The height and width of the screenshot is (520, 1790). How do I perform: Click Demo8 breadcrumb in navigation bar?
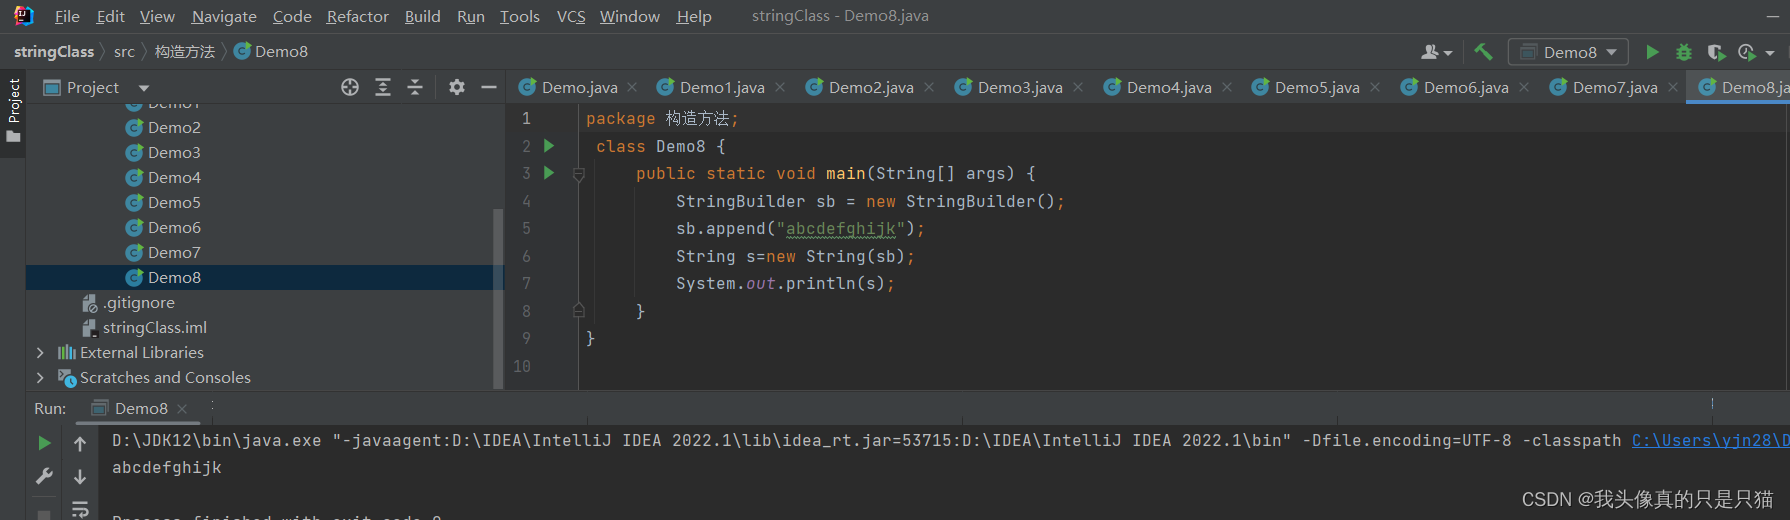271,52
